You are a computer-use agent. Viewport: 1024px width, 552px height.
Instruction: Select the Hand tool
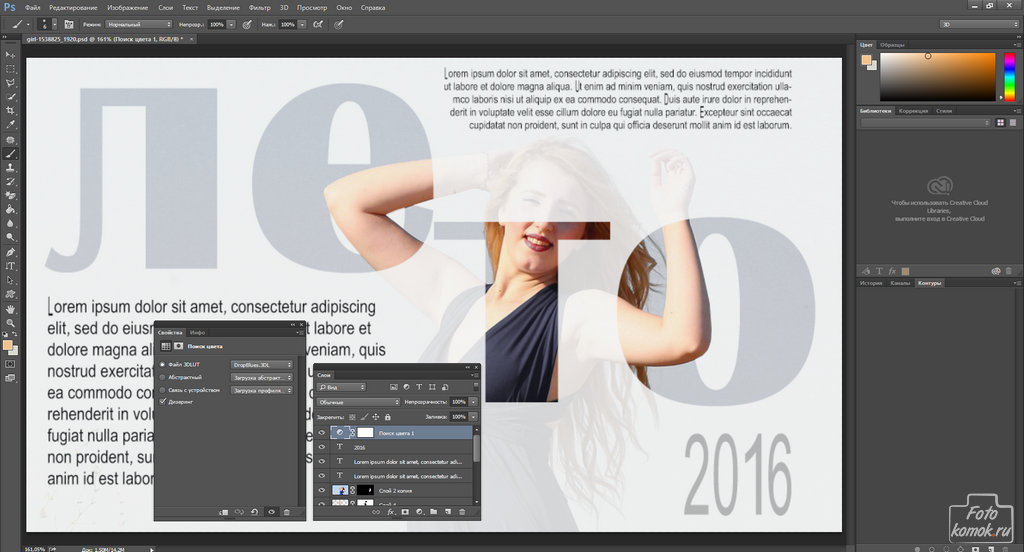tap(10, 309)
